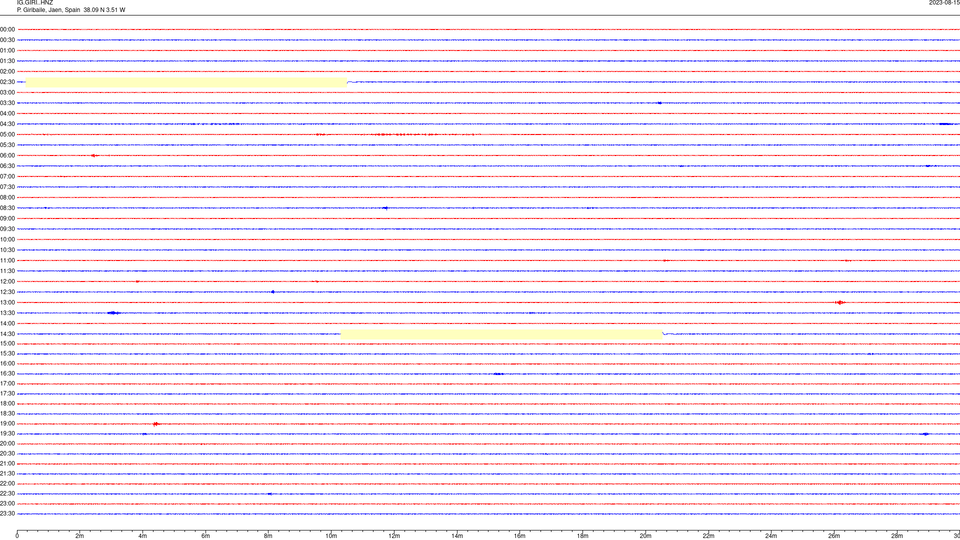Click the 19:30 time label

[x=8, y=433]
